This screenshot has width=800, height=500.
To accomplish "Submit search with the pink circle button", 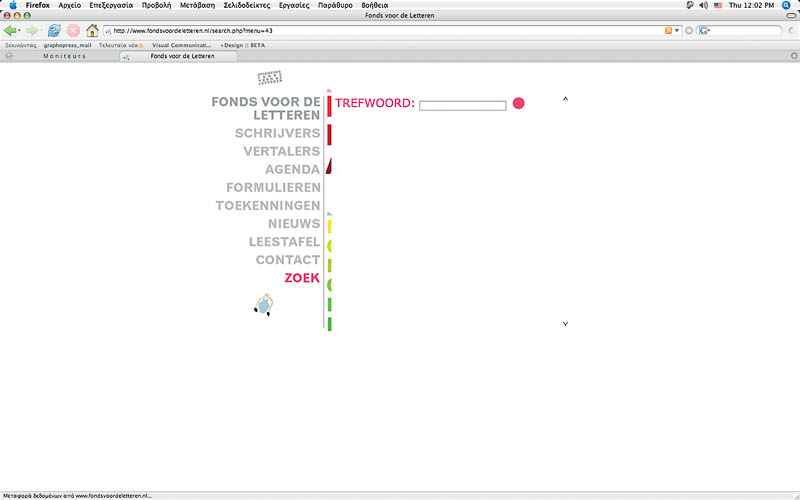I will pyautogui.click(x=518, y=103).
